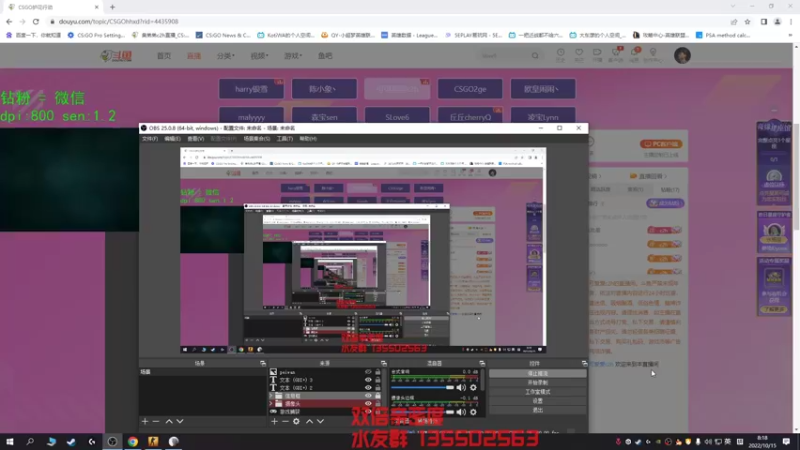The height and width of the screenshot is (450, 800).
Task: Expand the red highlighted source group
Action: (x=271, y=403)
